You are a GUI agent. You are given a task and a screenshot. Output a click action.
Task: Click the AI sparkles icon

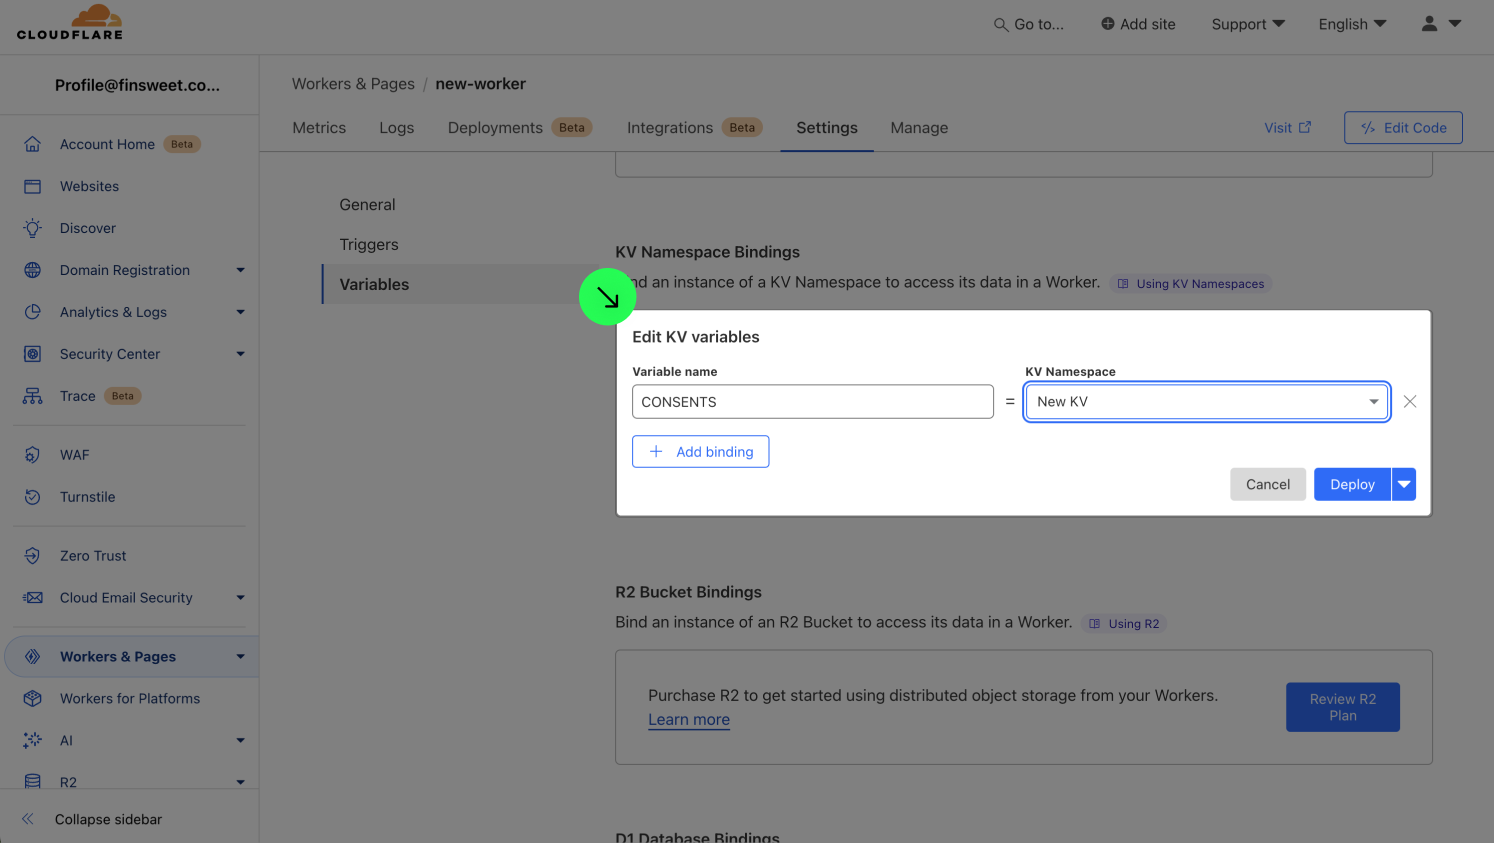[x=33, y=741]
